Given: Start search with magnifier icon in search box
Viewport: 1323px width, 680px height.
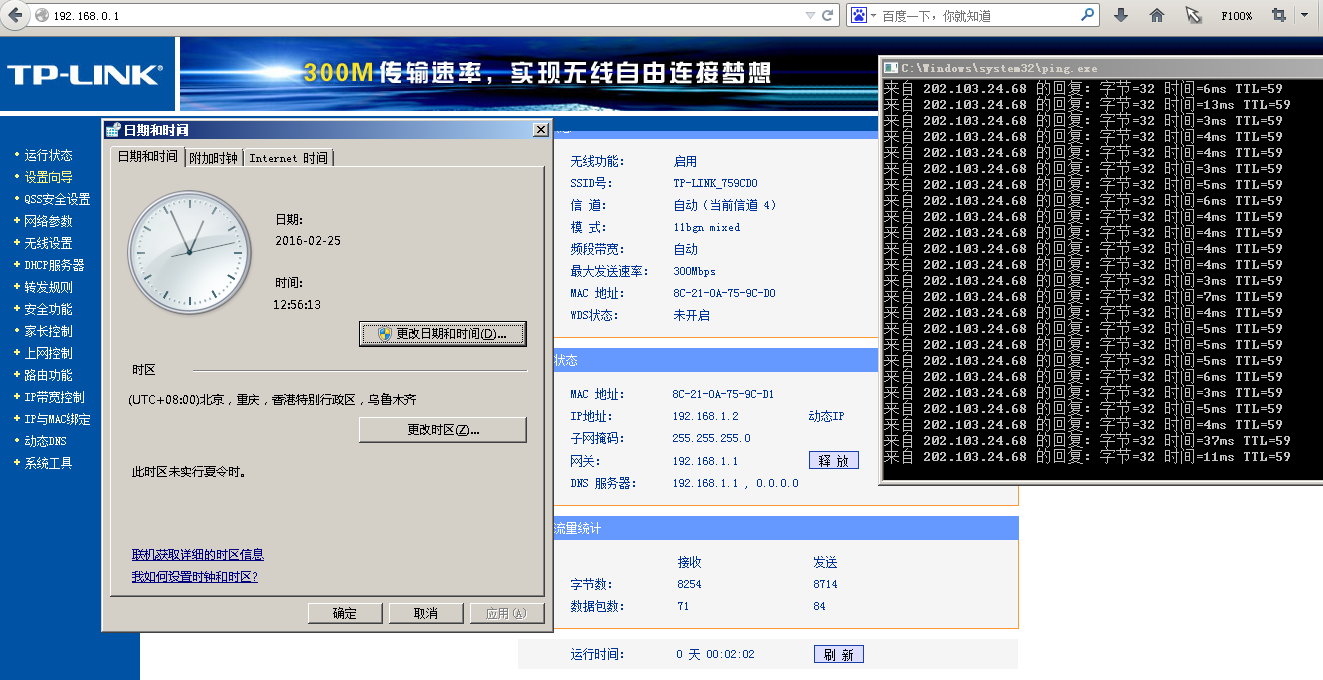Looking at the screenshot, I should pos(1088,15).
